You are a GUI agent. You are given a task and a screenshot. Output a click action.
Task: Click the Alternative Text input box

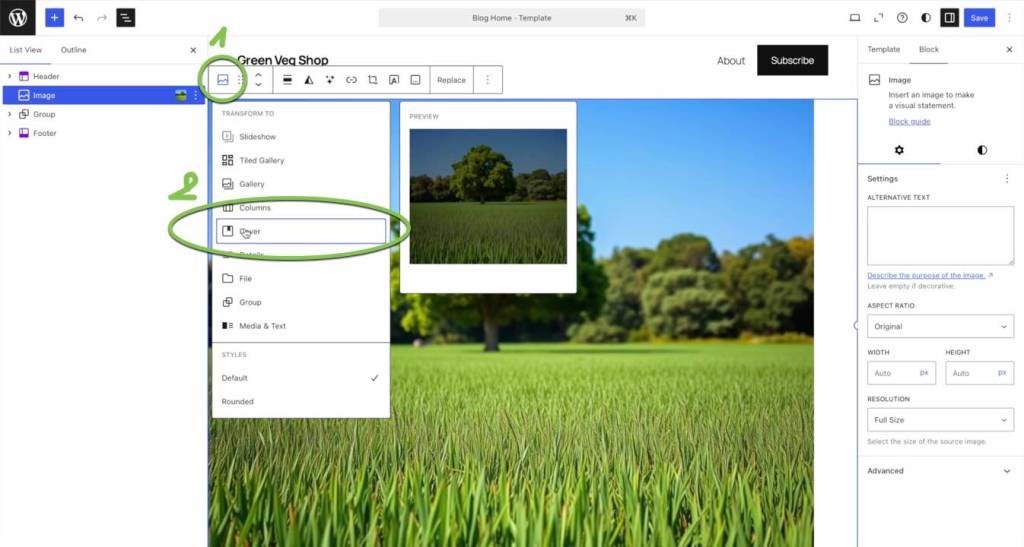tap(940, 236)
